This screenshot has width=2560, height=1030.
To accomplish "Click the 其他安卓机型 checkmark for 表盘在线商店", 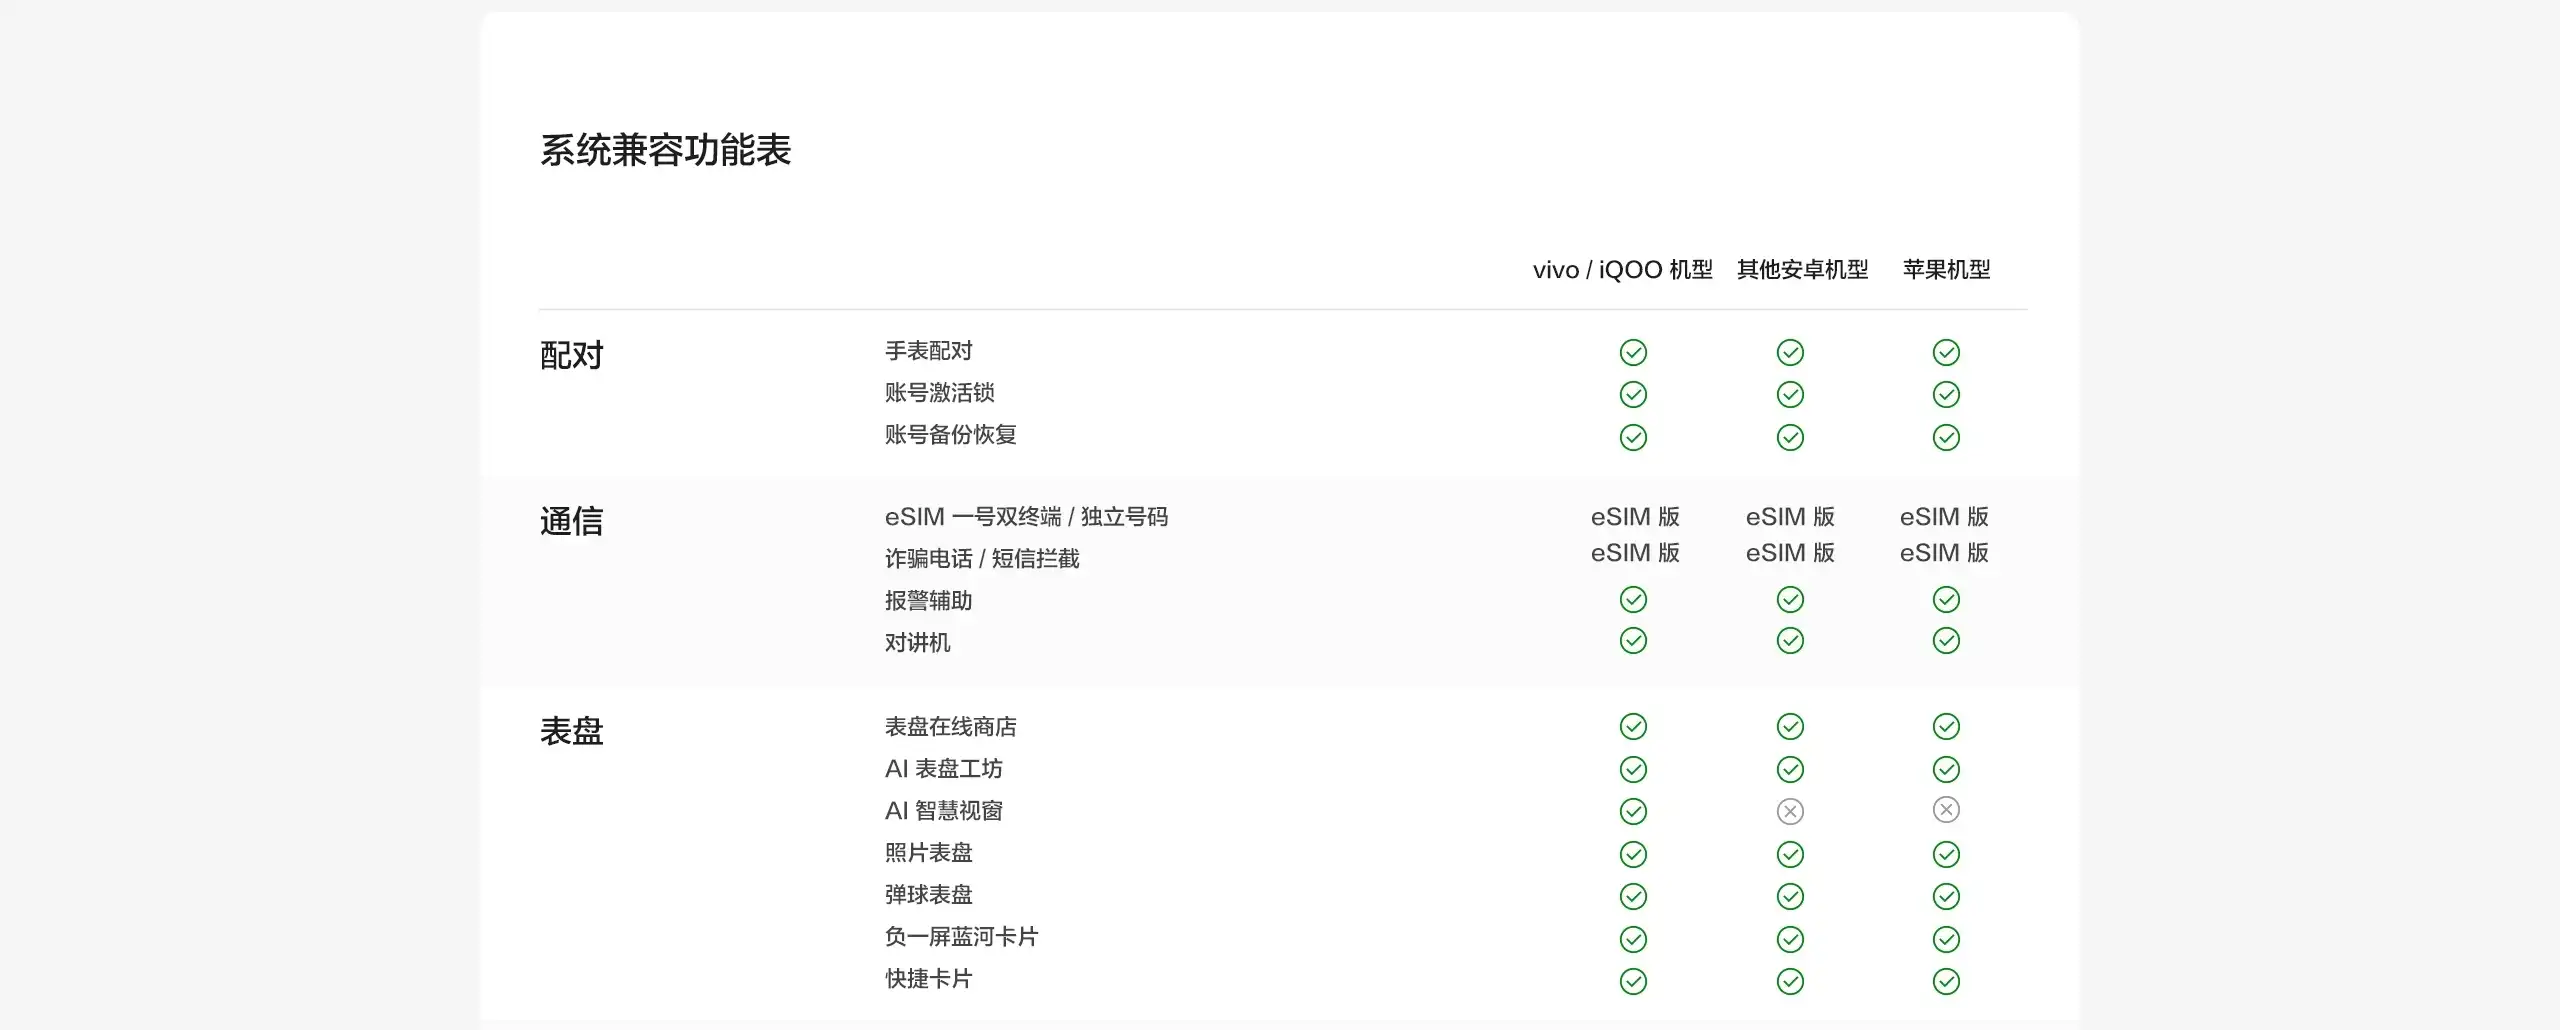I will [x=1790, y=726].
